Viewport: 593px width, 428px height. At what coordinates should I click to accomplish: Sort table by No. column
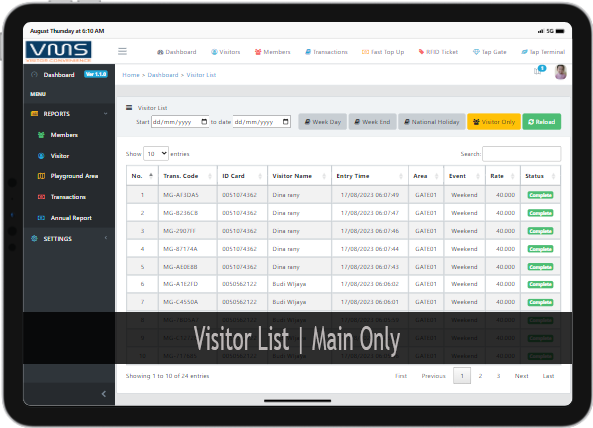pyautogui.click(x=142, y=176)
